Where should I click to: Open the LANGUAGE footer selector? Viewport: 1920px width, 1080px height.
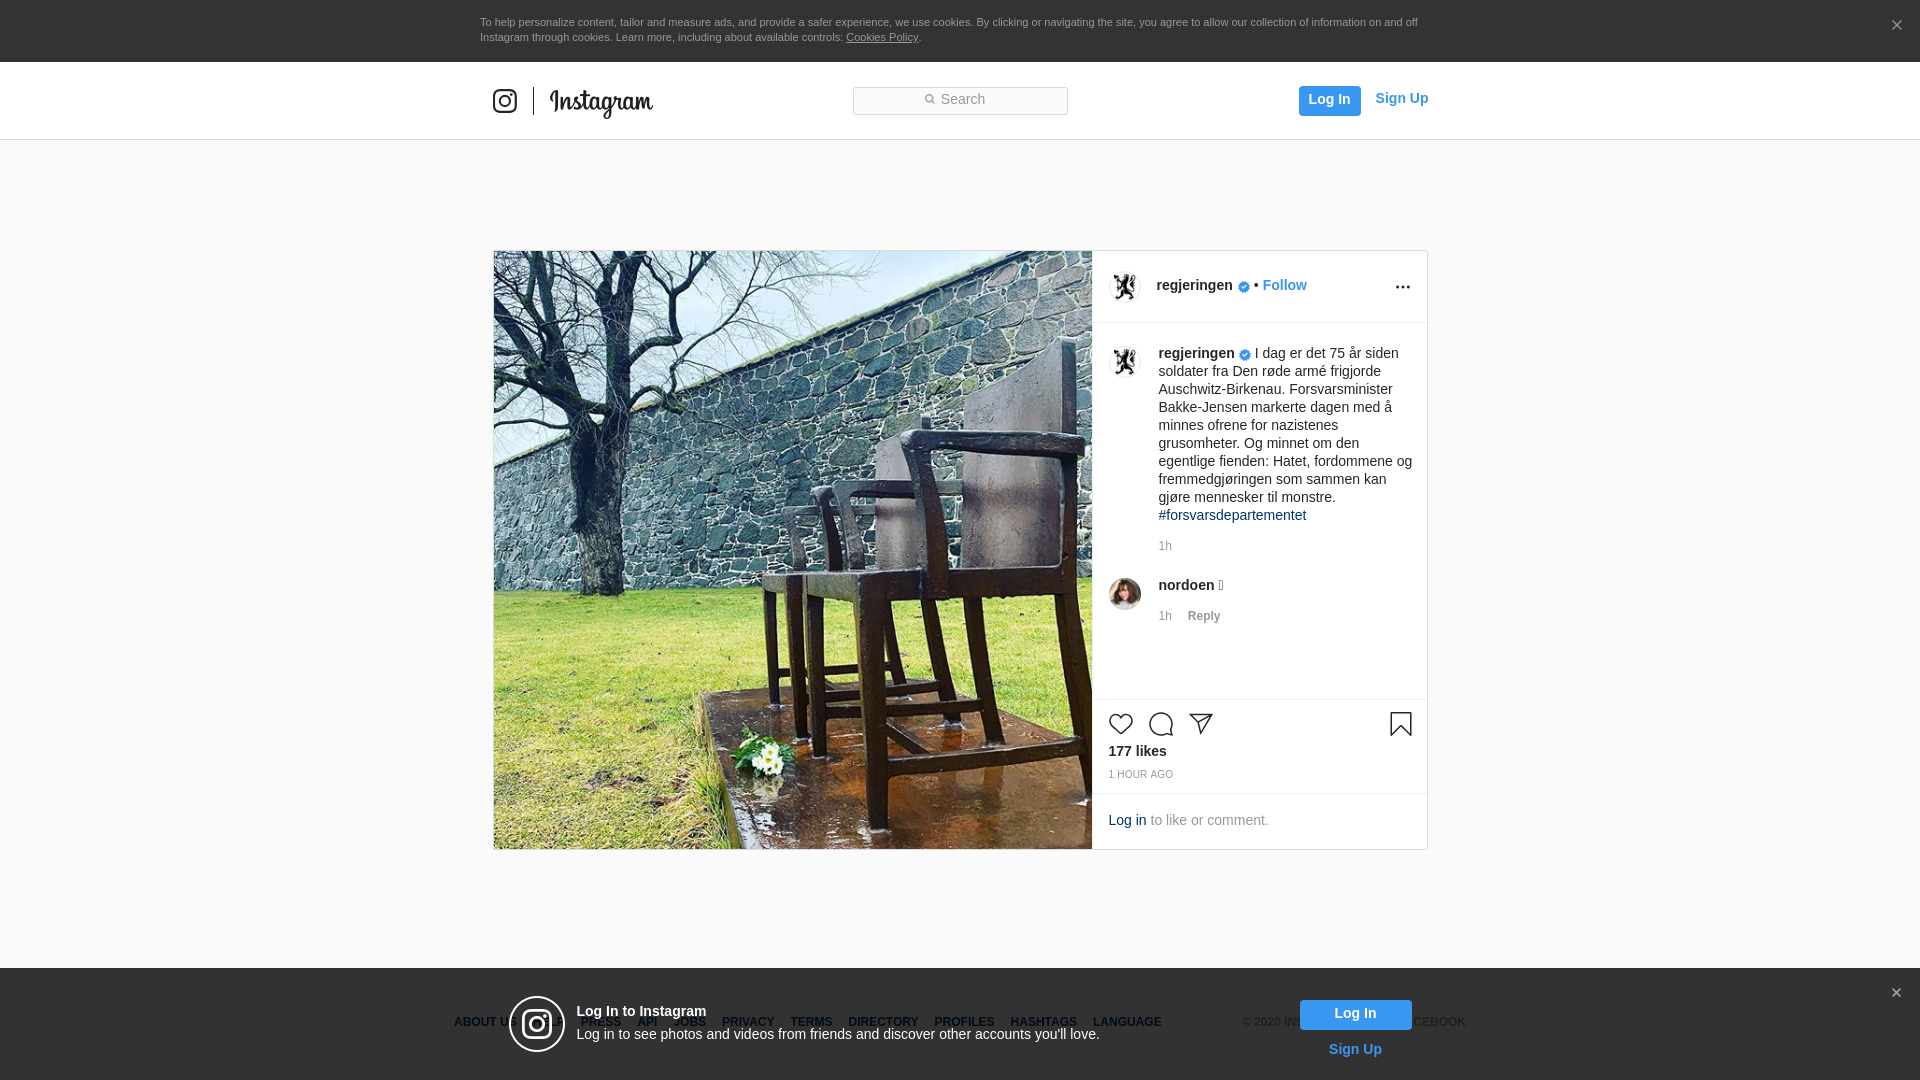[1127, 1022]
